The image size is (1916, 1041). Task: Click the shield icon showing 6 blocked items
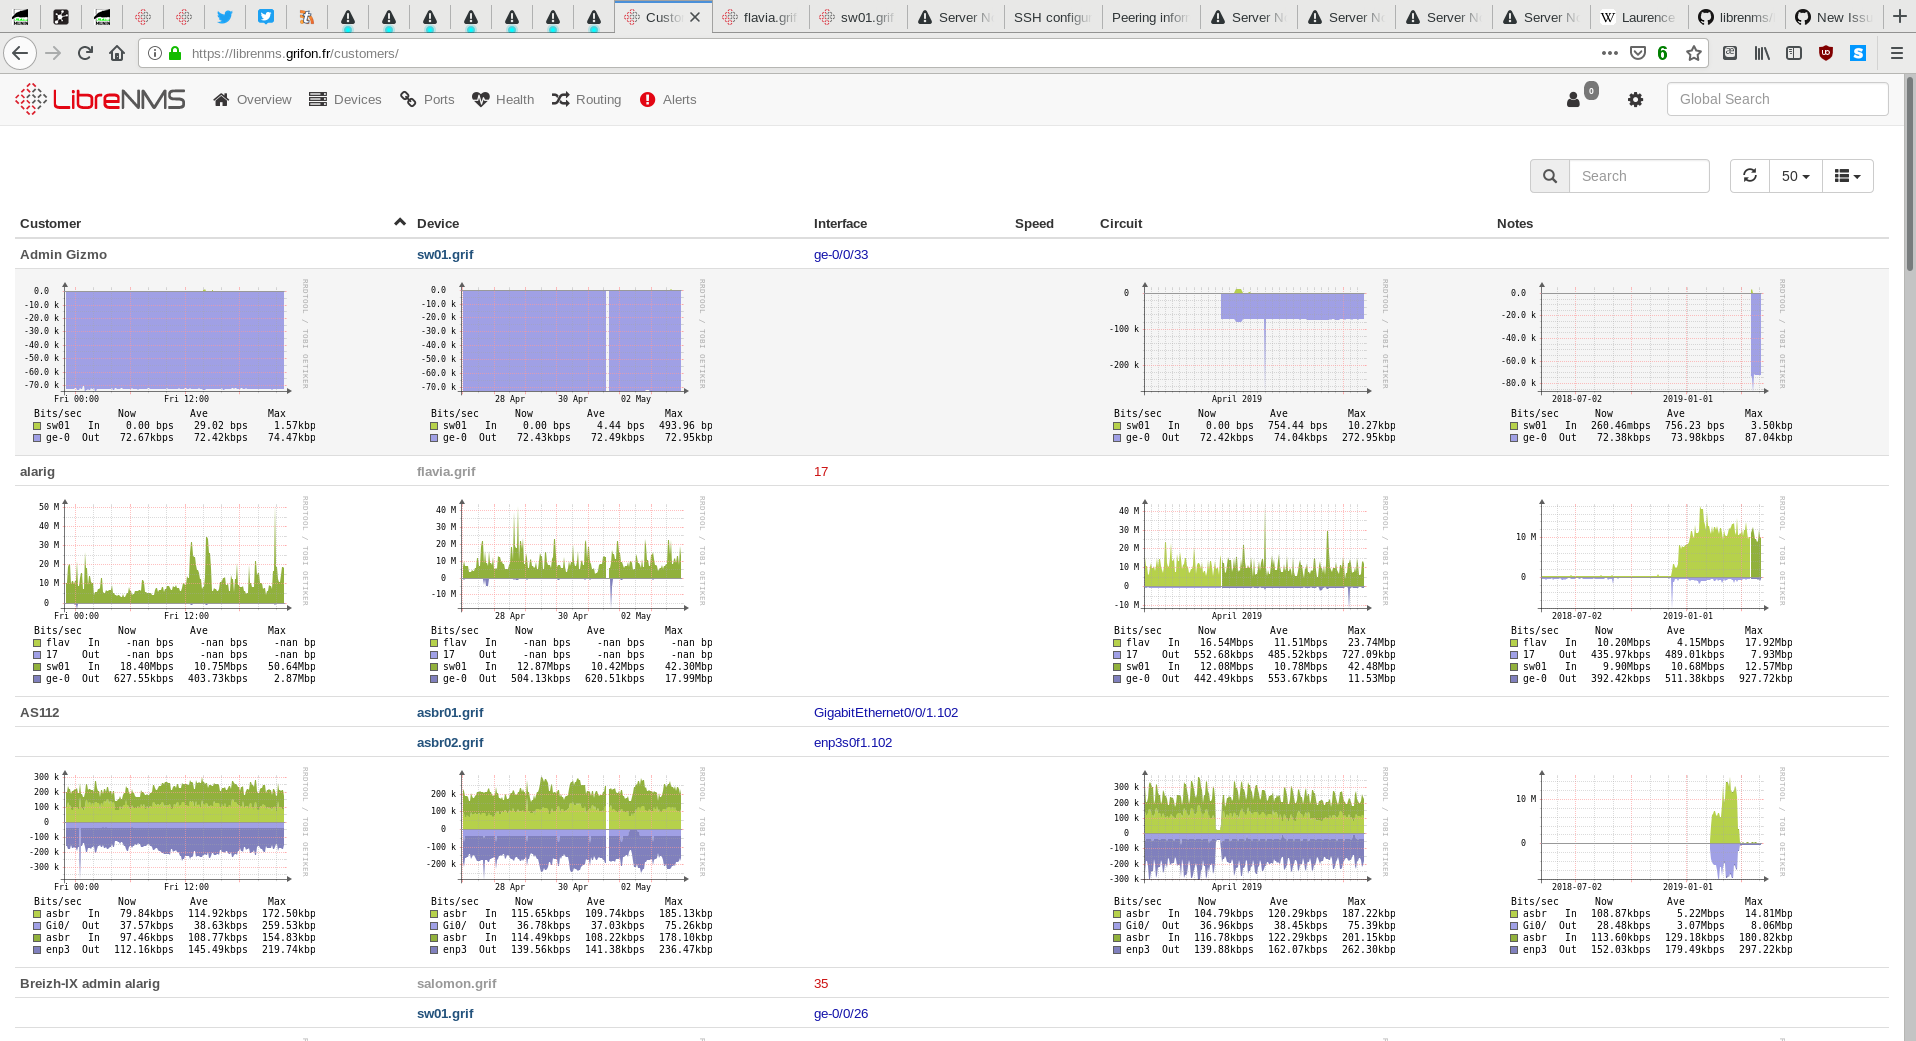(x=1649, y=53)
